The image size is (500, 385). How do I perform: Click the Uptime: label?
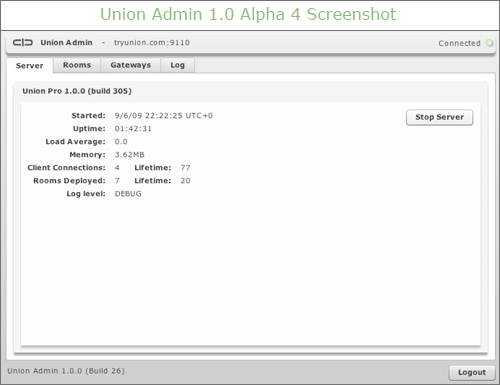coord(89,129)
